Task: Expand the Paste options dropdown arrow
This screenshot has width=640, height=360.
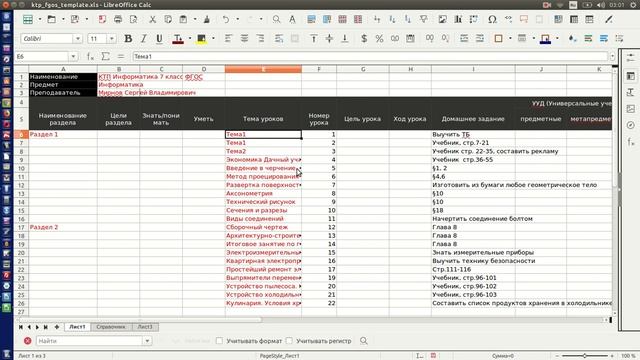Action: [x=195, y=19]
